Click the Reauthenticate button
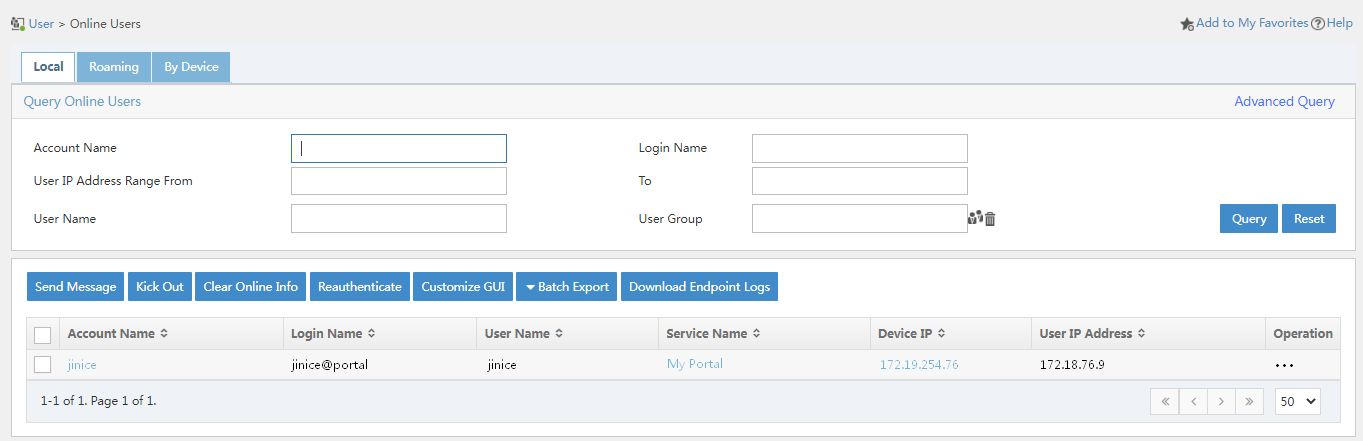This screenshot has height=441, width=1363. [360, 287]
